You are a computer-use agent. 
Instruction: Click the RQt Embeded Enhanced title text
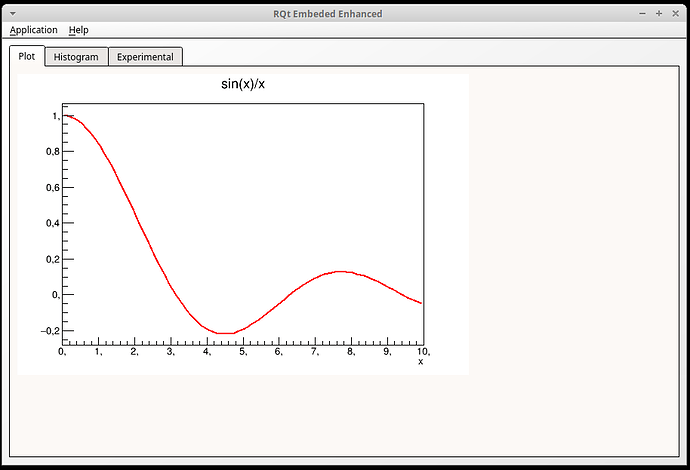[x=327, y=13]
